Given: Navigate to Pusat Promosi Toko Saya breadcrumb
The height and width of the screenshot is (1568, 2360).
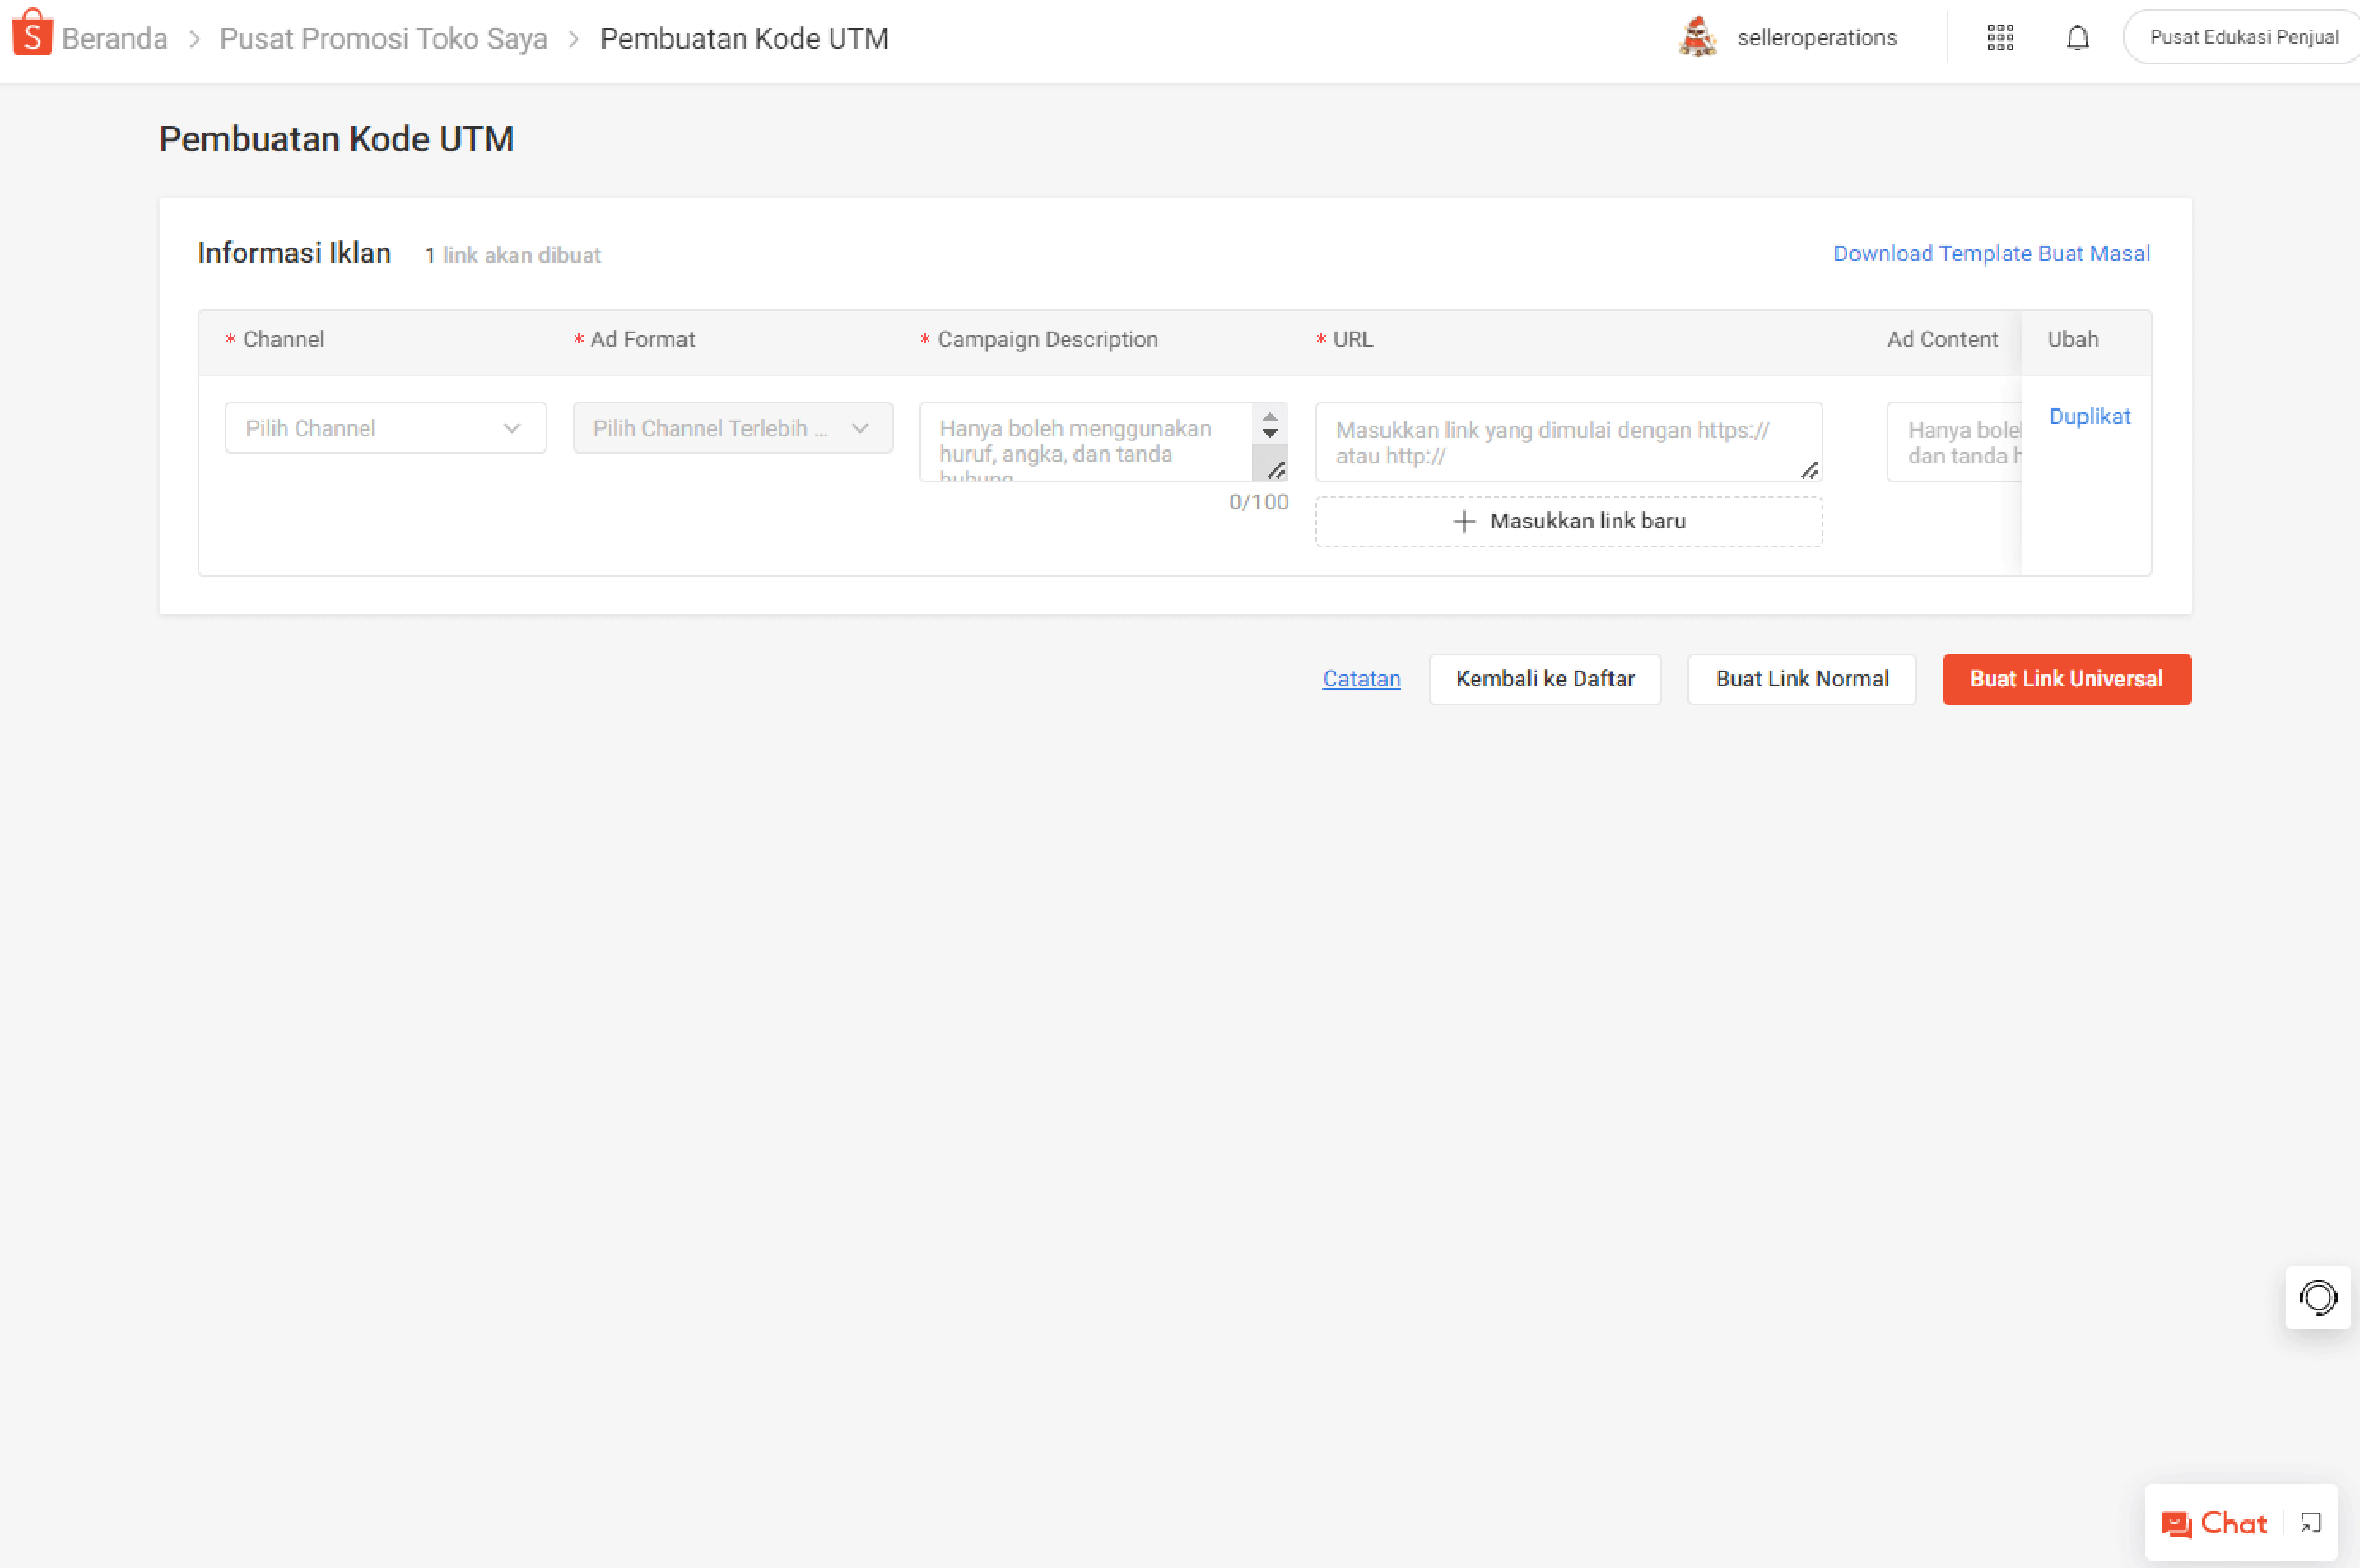Looking at the screenshot, I should 383,38.
